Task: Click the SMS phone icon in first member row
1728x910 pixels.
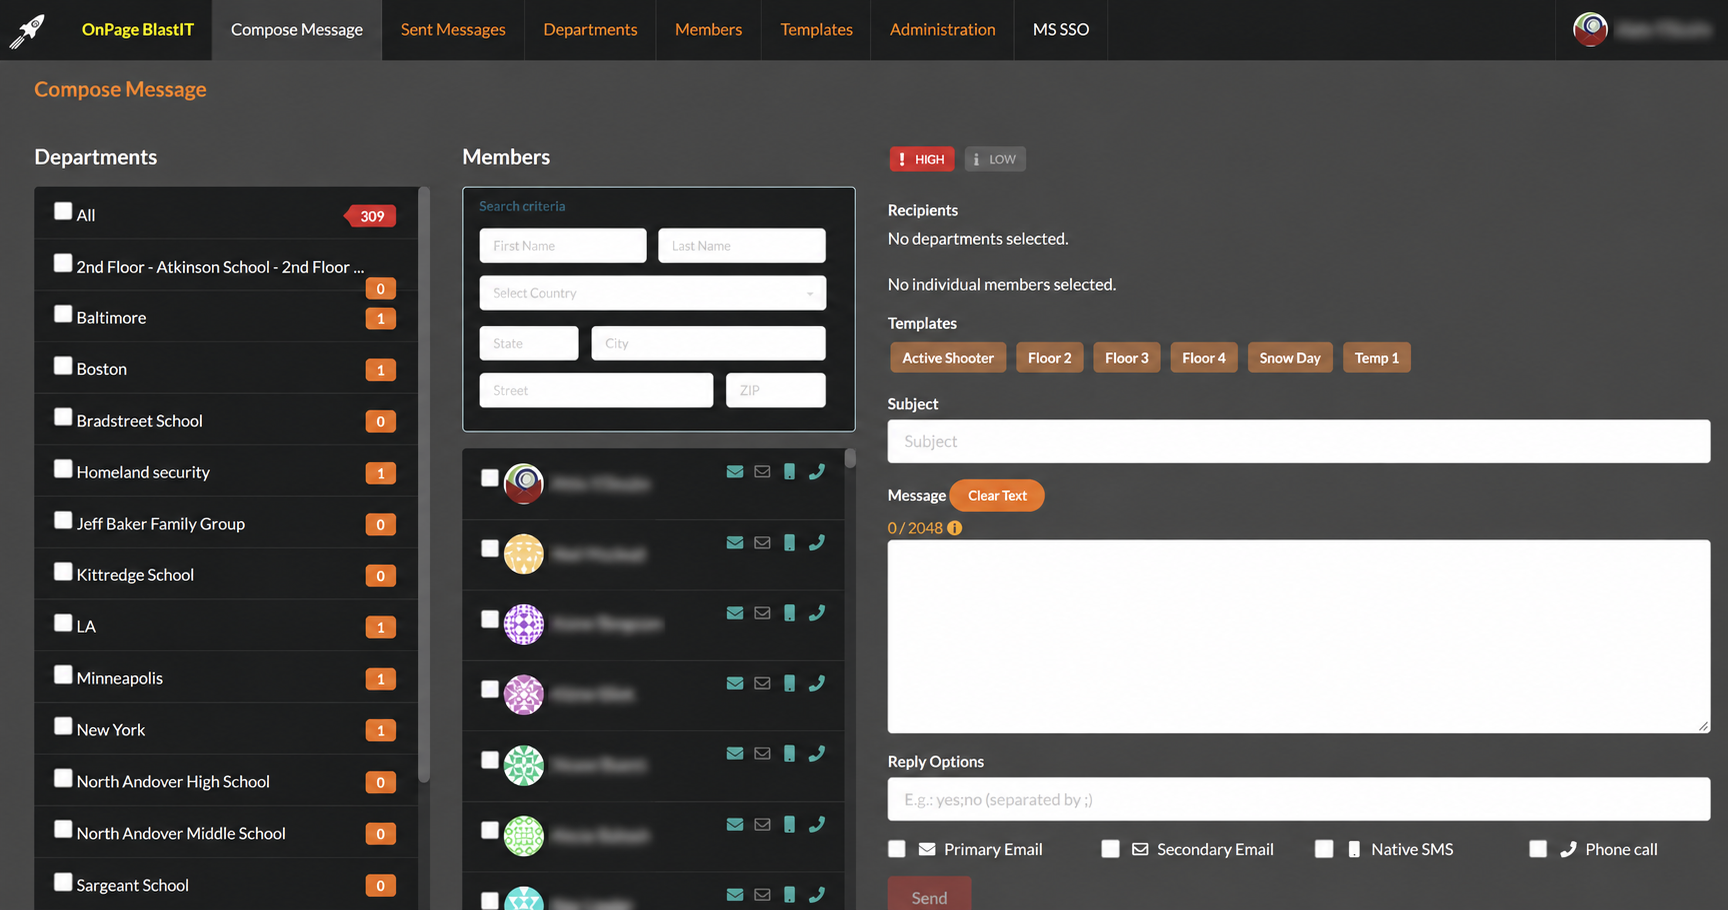Action: pyautogui.click(x=789, y=472)
